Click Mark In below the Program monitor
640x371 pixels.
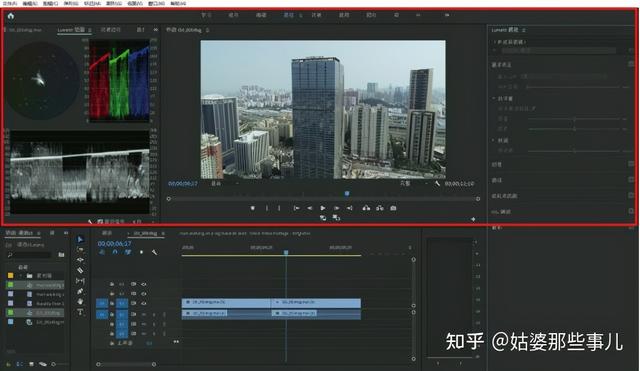(x=267, y=208)
